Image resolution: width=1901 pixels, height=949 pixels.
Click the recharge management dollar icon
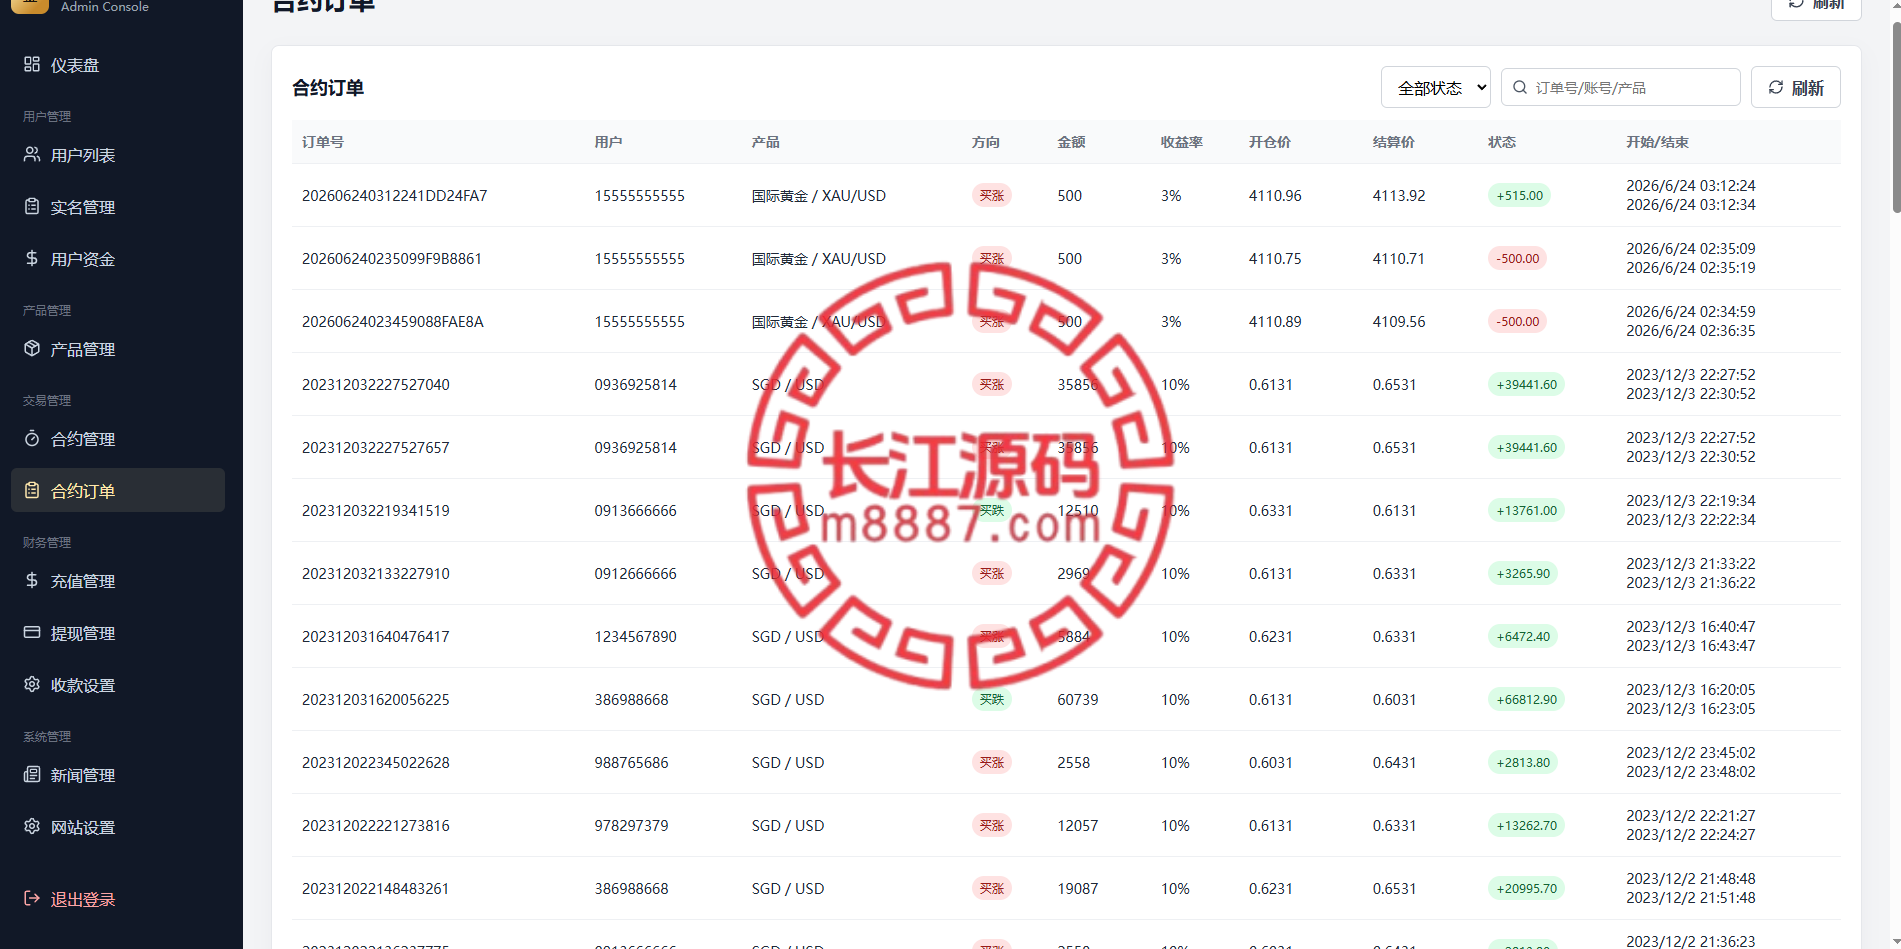click(x=32, y=580)
